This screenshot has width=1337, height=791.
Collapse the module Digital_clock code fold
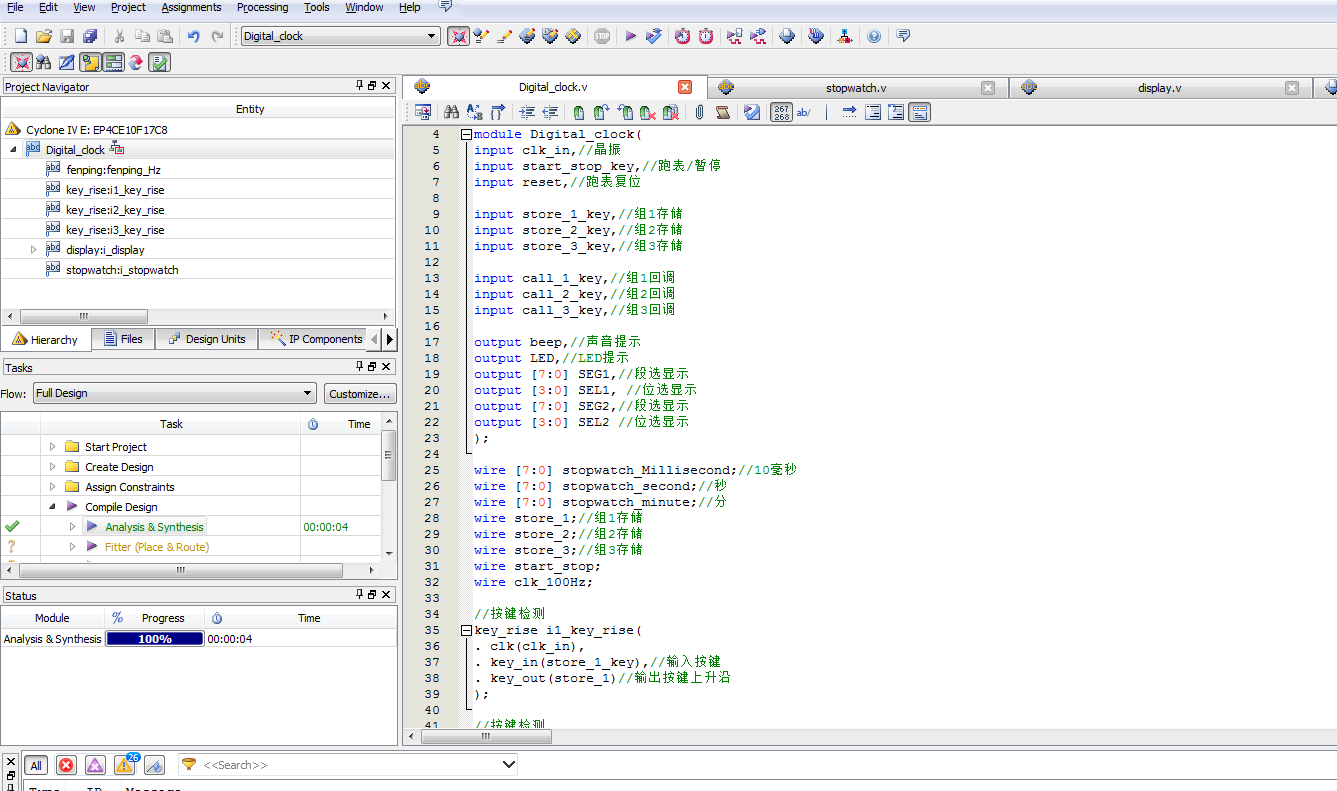[x=466, y=134]
